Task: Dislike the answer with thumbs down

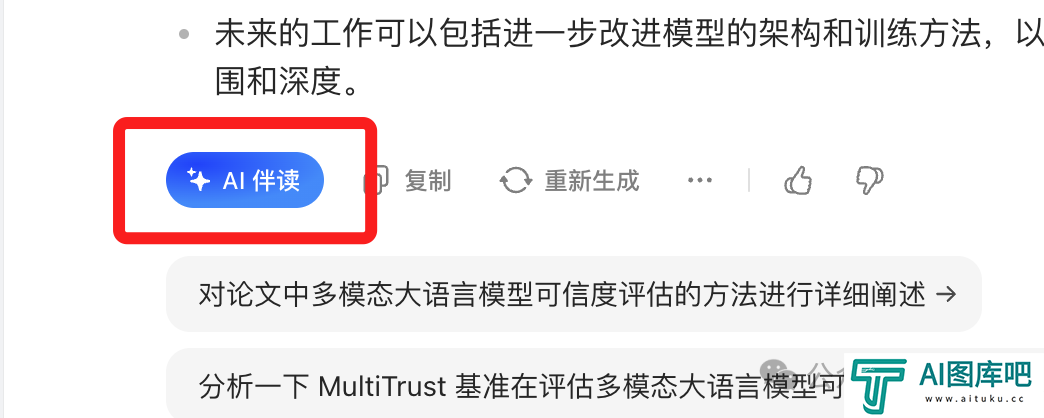Action: click(x=869, y=180)
